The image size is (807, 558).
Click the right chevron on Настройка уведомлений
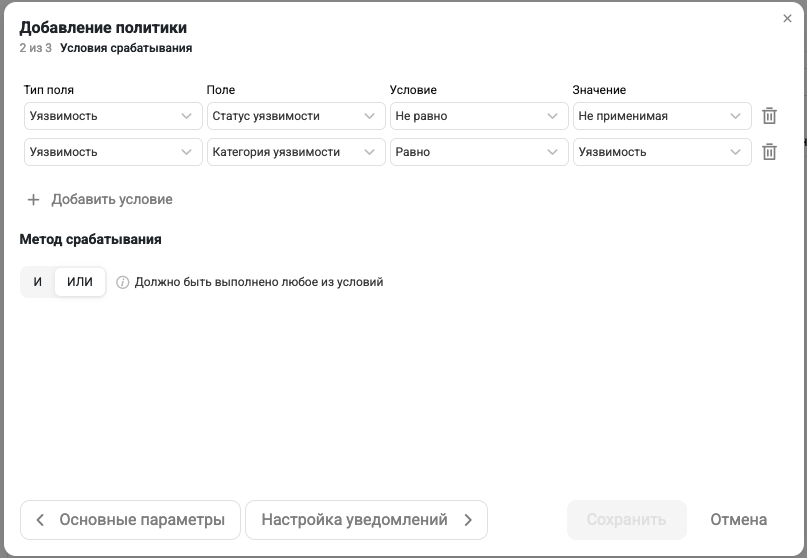(468, 520)
